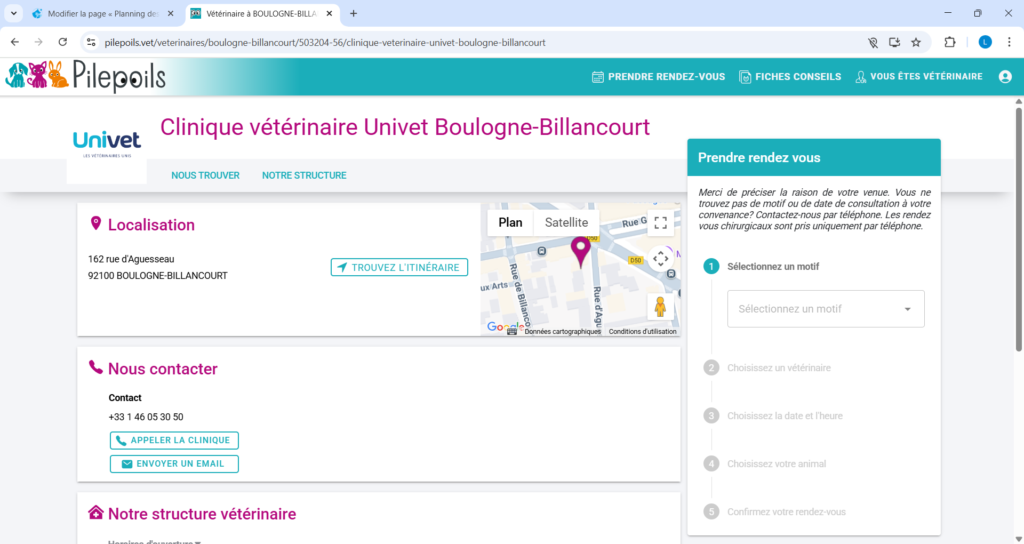Click ENVOYER UN EMAIL button
Image resolution: width=1024 pixels, height=544 pixels.
click(x=174, y=464)
